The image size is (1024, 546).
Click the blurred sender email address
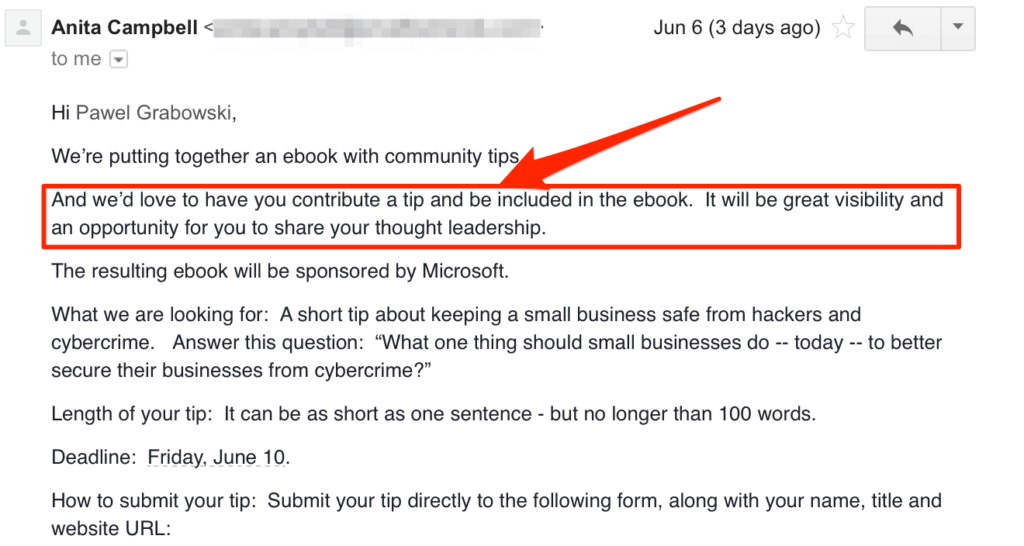click(x=377, y=29)
